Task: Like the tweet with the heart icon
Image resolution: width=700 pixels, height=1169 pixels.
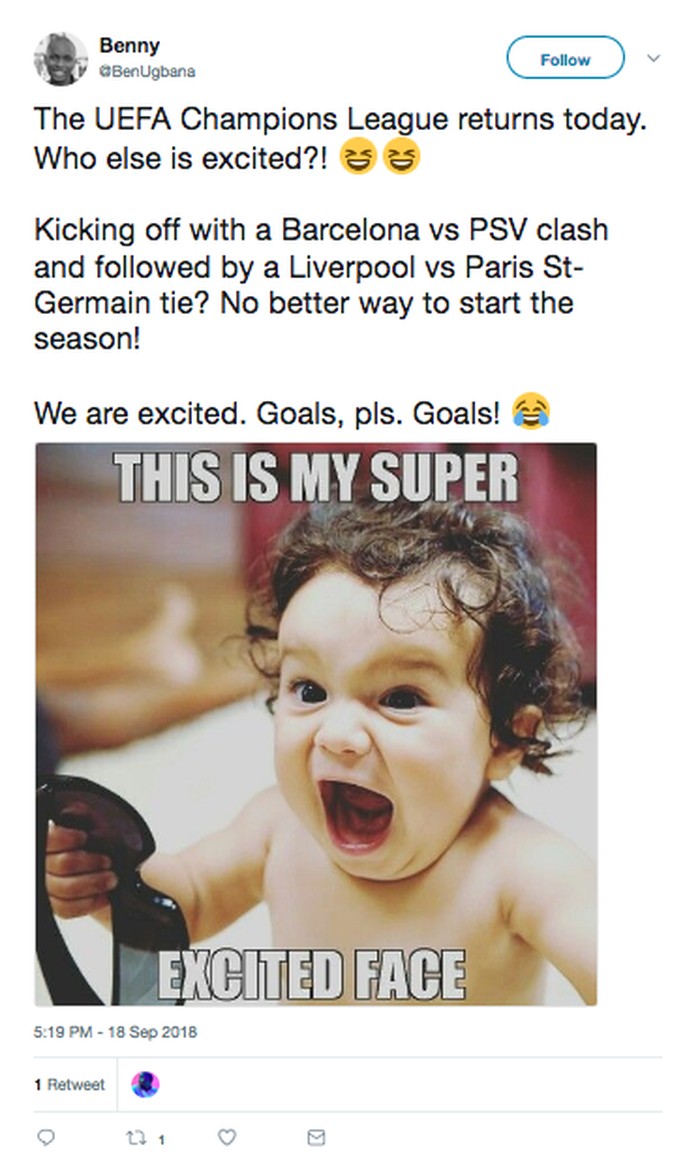Action: [x=227, y=1137]
